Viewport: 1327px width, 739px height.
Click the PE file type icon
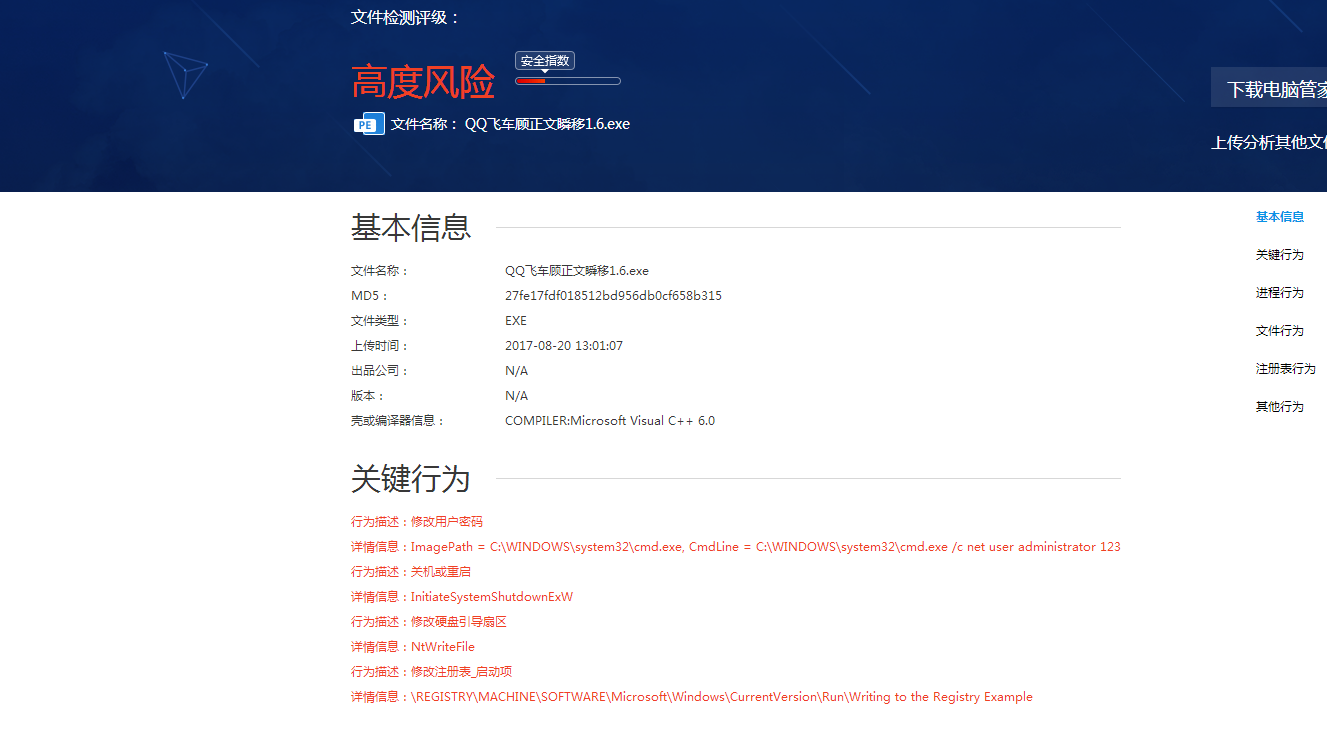click(x=369, y=124)
